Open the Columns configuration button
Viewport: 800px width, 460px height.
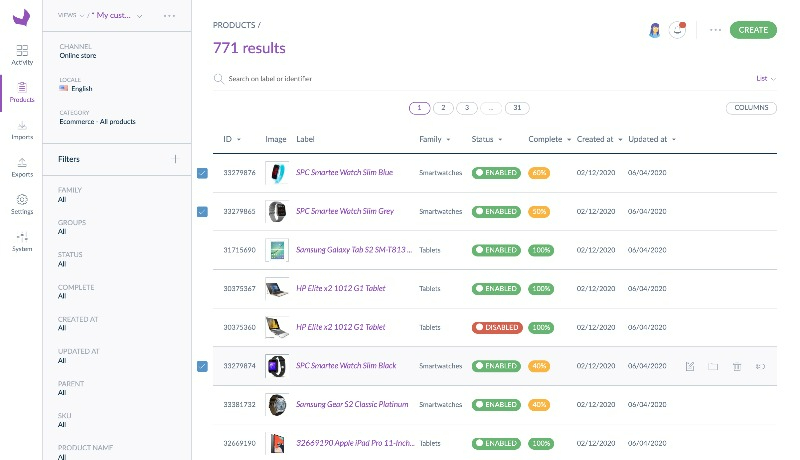click(x=751, y=108)
